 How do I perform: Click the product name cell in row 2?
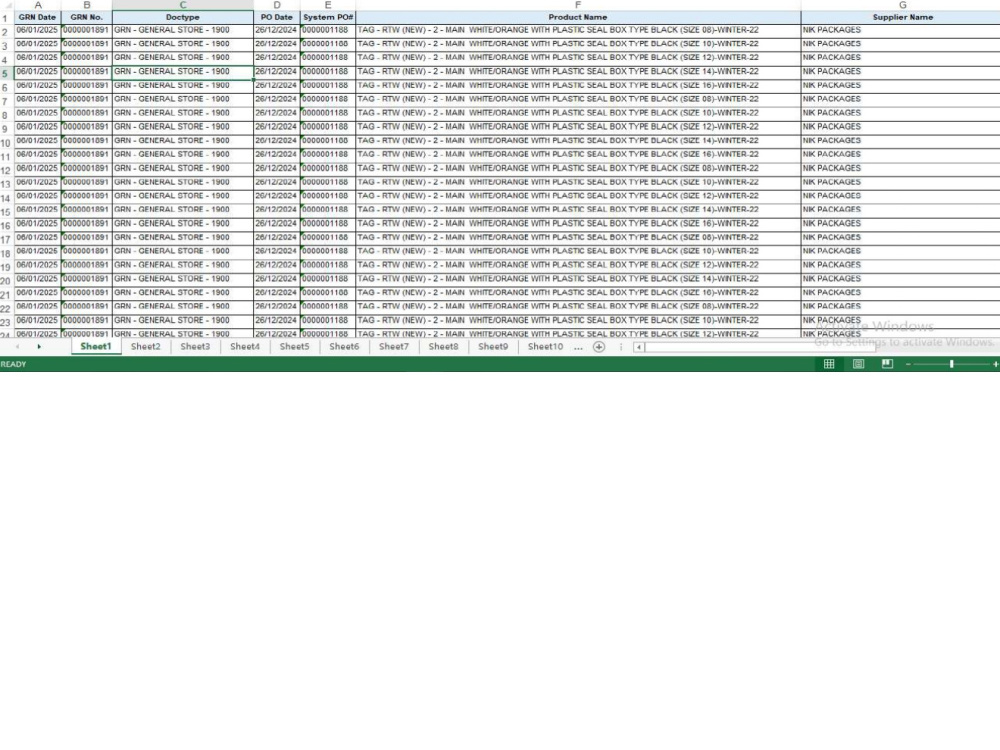click(578, 30)
